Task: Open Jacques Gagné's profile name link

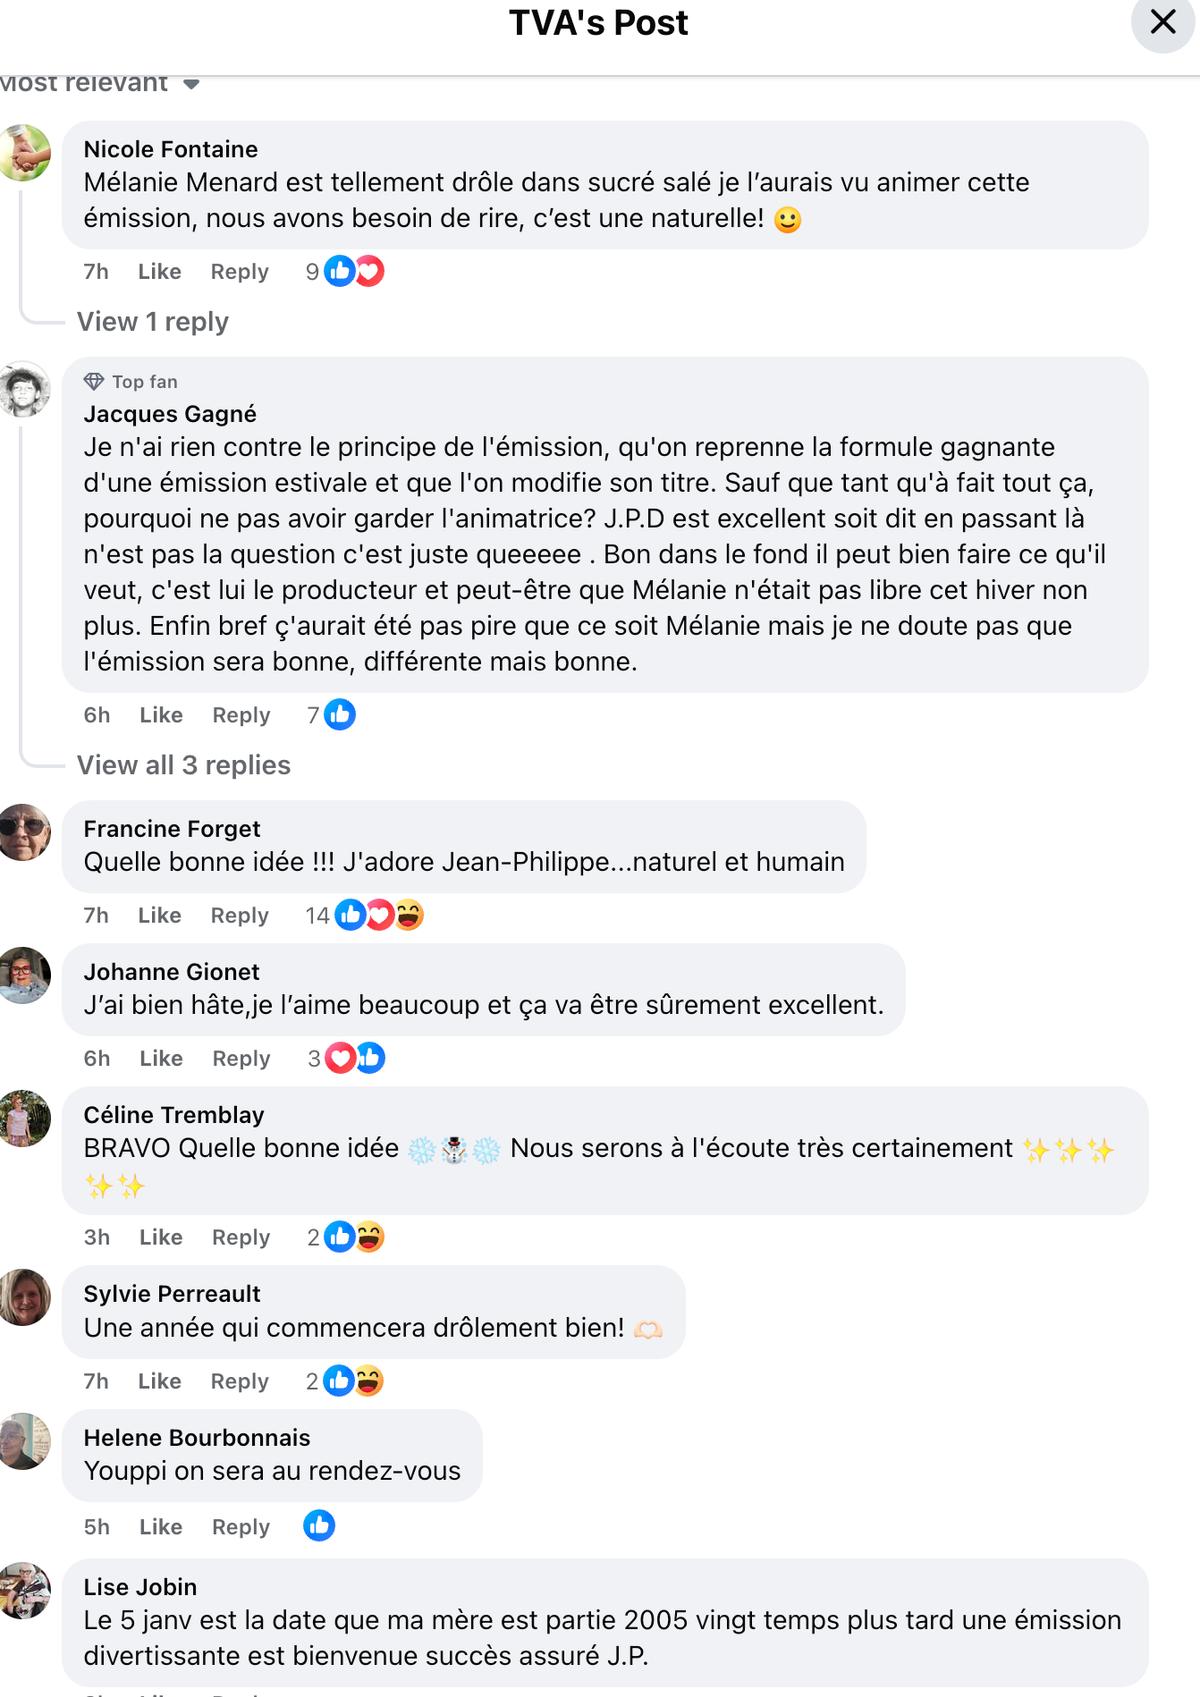Action: pyautogui.click(x=170, y=414)
